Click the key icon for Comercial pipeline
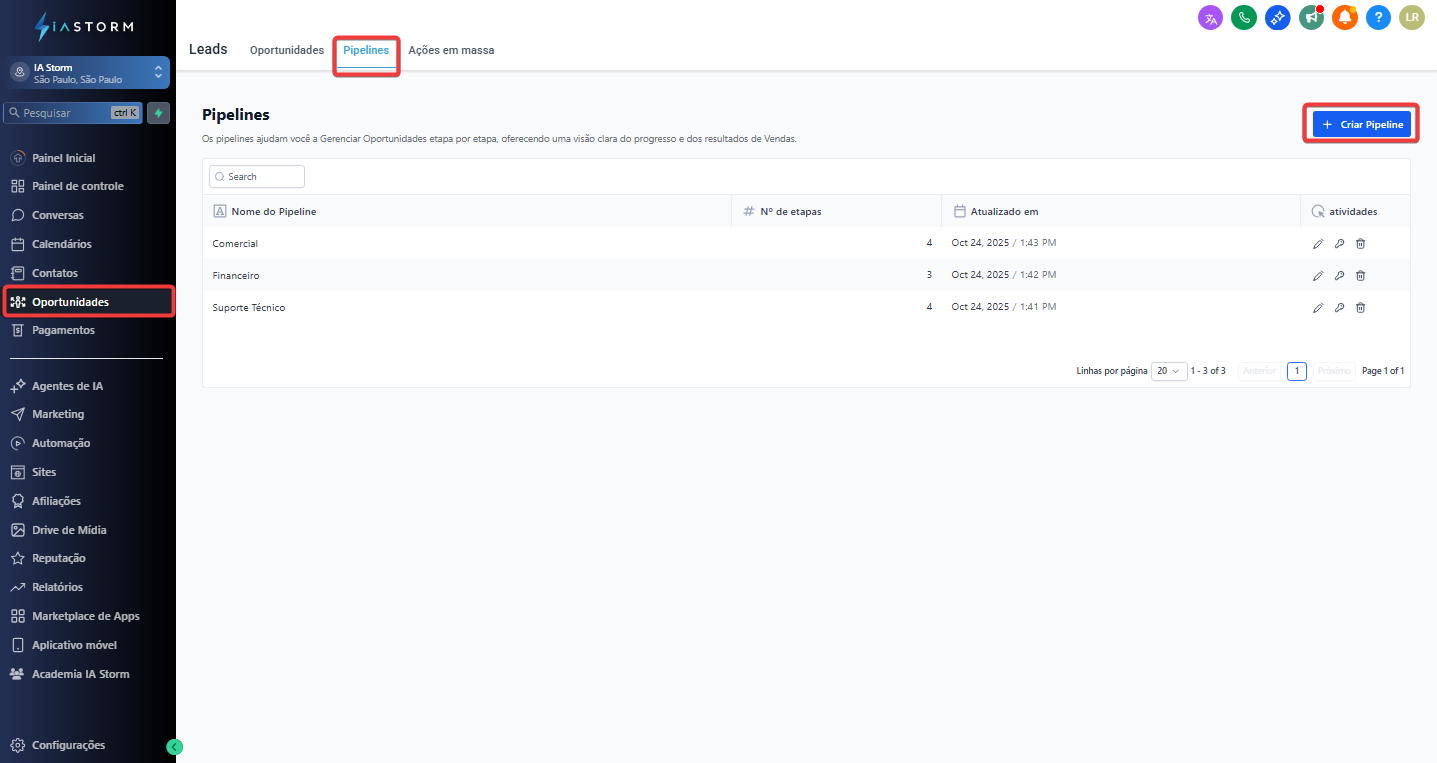Viewport: 1437px width, 763px height. (1339, 243)
